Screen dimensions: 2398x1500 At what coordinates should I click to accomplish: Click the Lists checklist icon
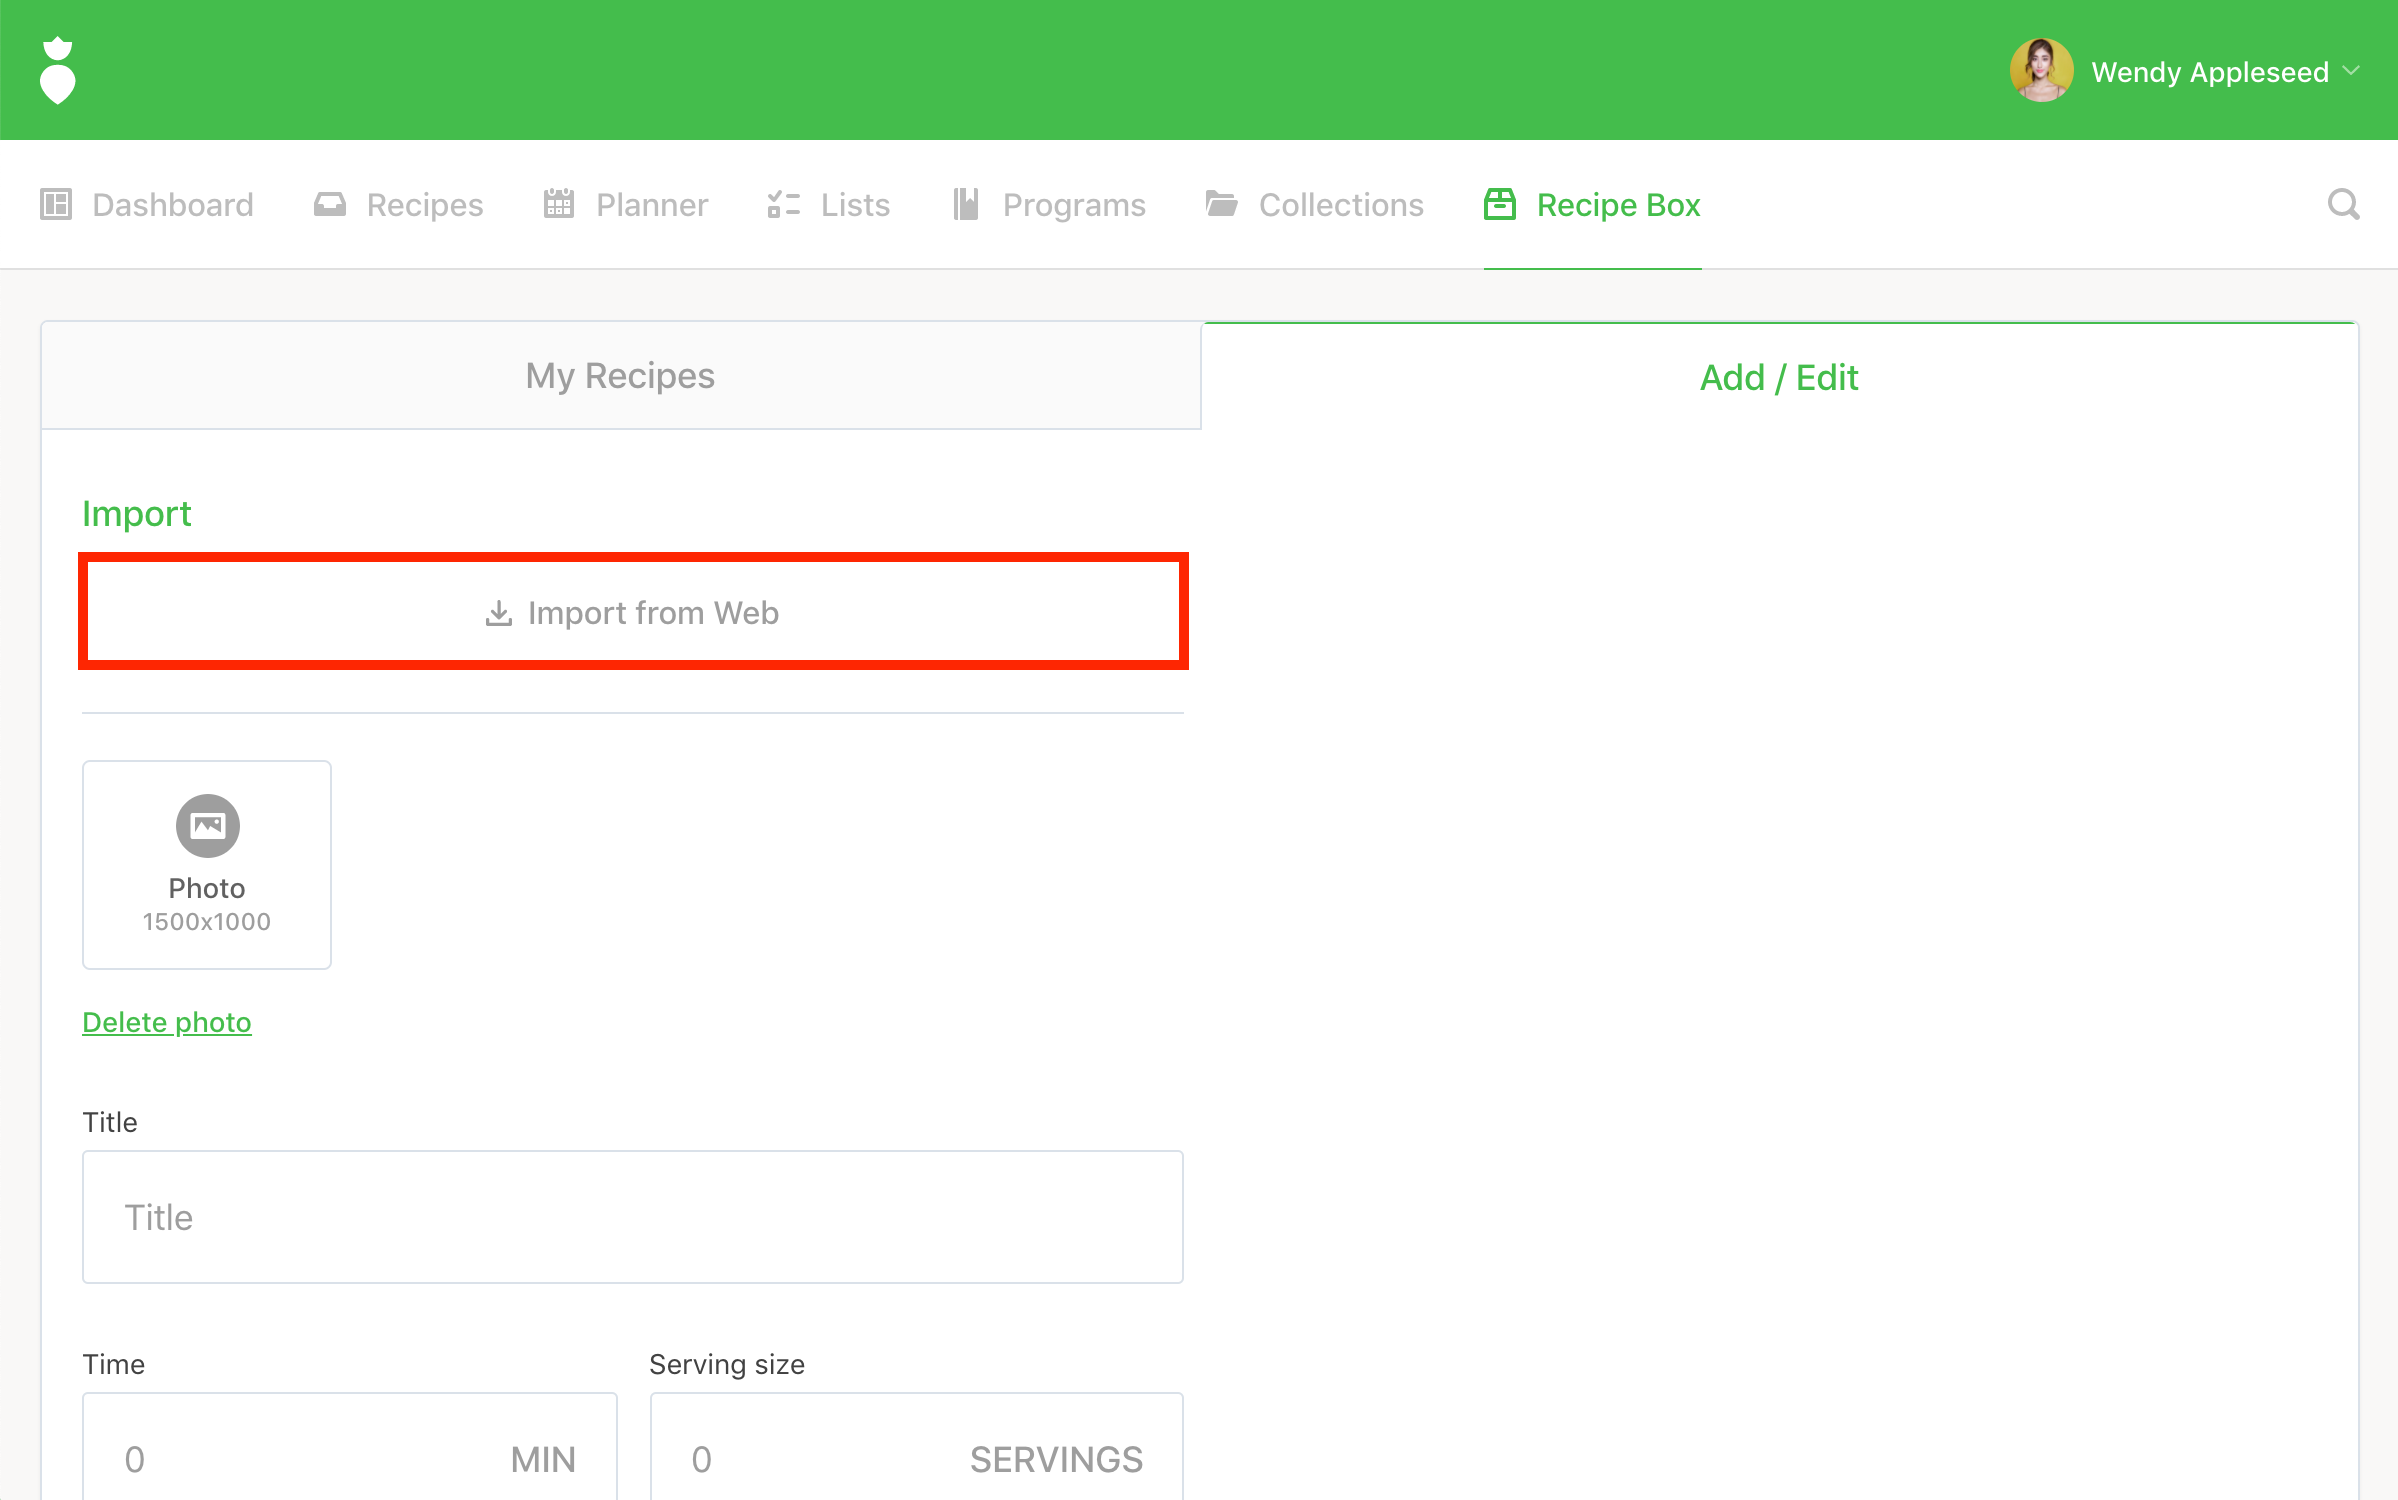point(784,204)
